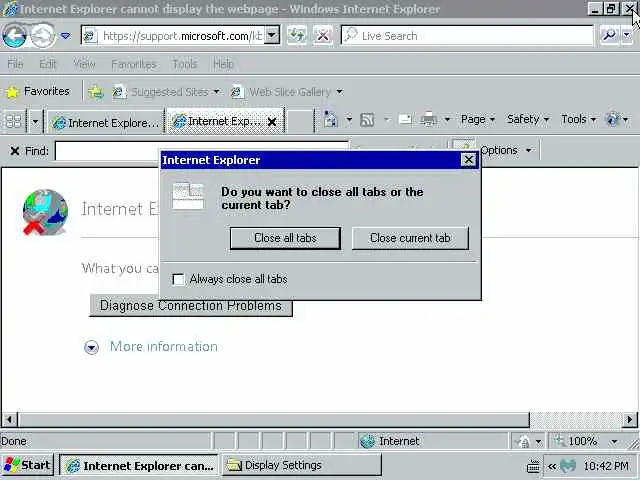The image size is (640, 480).
Task: Click the horizontal scrollbar thumb
Action: pyautogui.click(x=273, y=419)
